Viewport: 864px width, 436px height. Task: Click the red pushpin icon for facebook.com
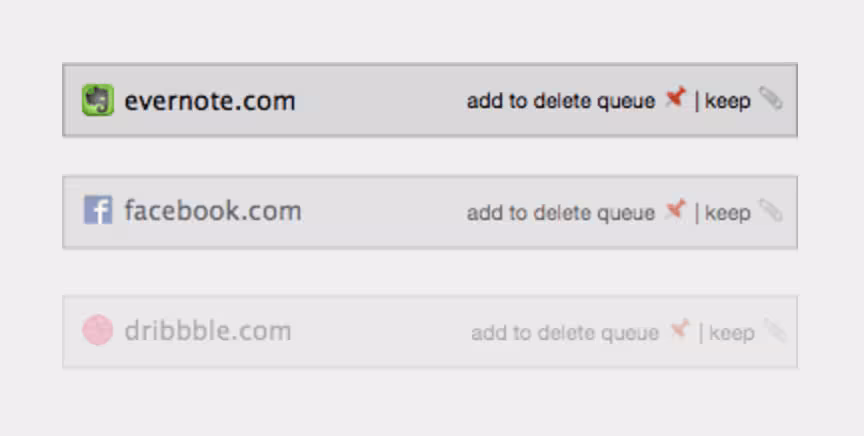676,209
